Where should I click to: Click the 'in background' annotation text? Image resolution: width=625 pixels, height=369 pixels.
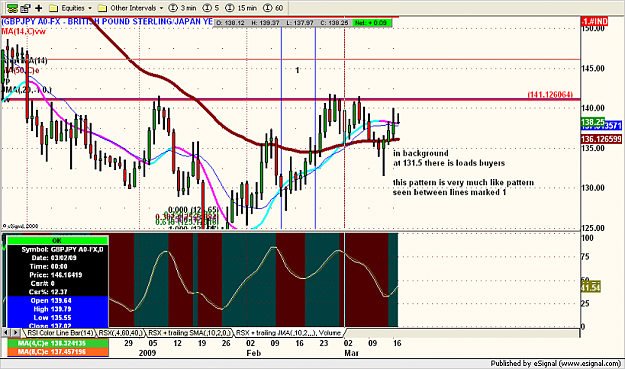[x=421, y=153]
